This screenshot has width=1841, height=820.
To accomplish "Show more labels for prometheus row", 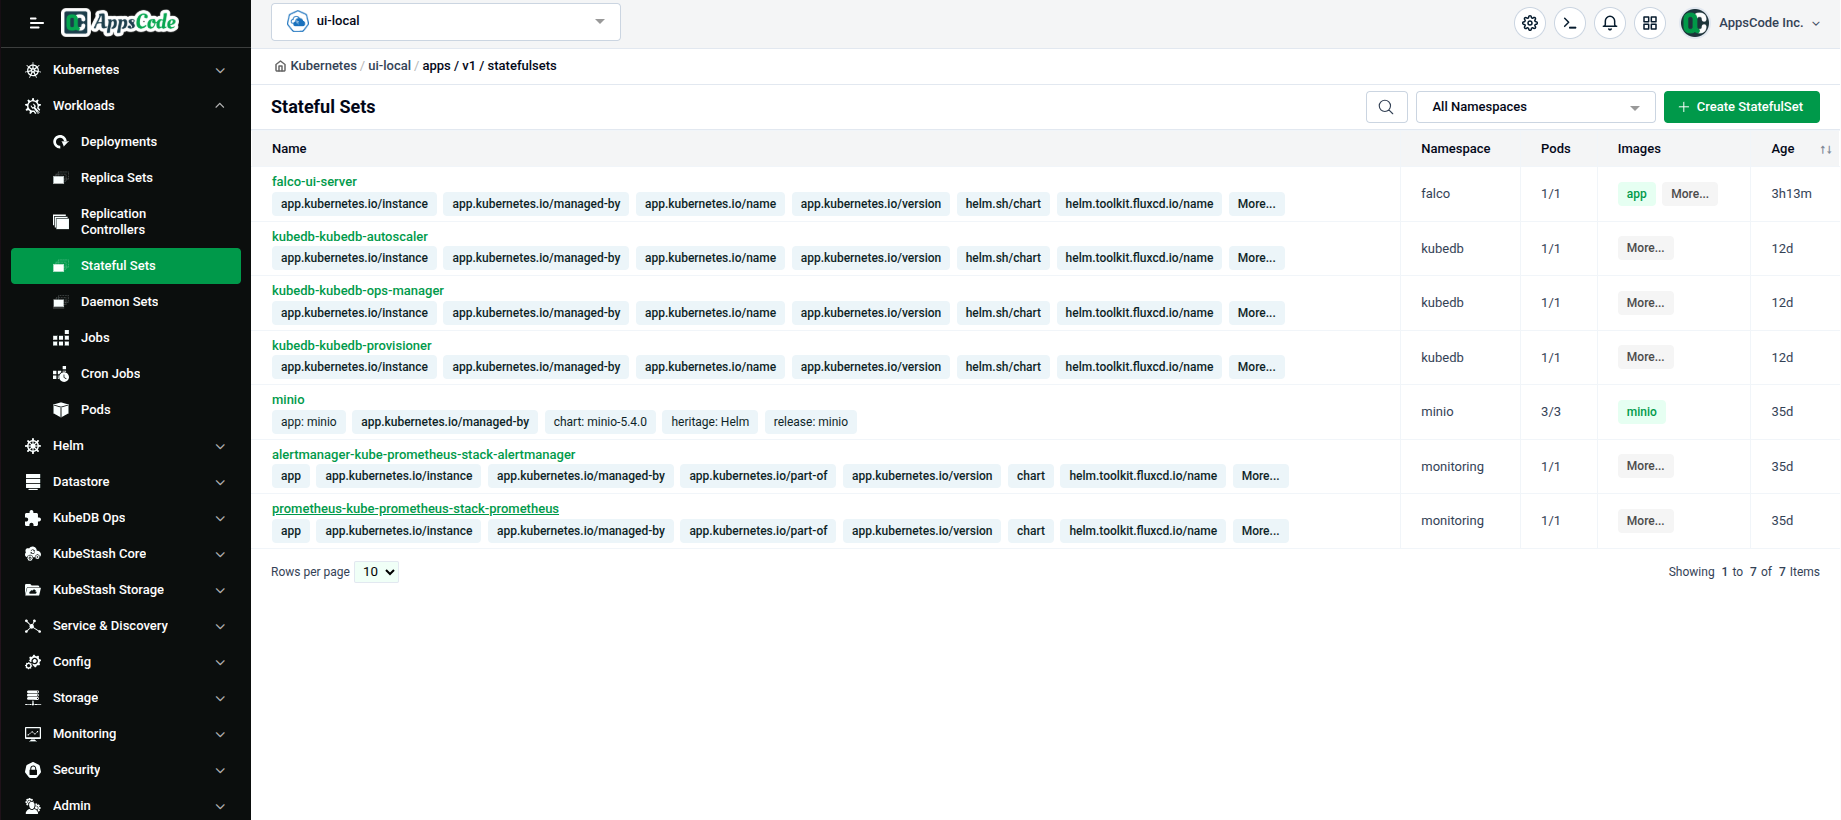I will point(1260,531).
